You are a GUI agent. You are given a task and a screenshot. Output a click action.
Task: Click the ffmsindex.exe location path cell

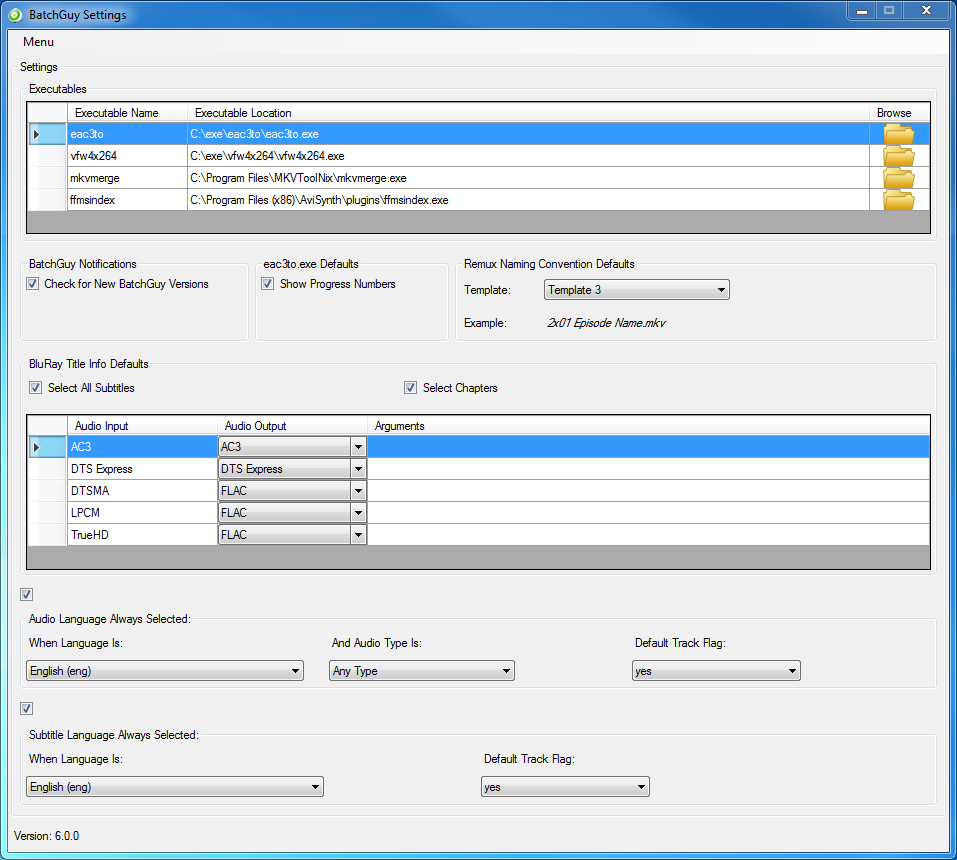click(529, 200)
